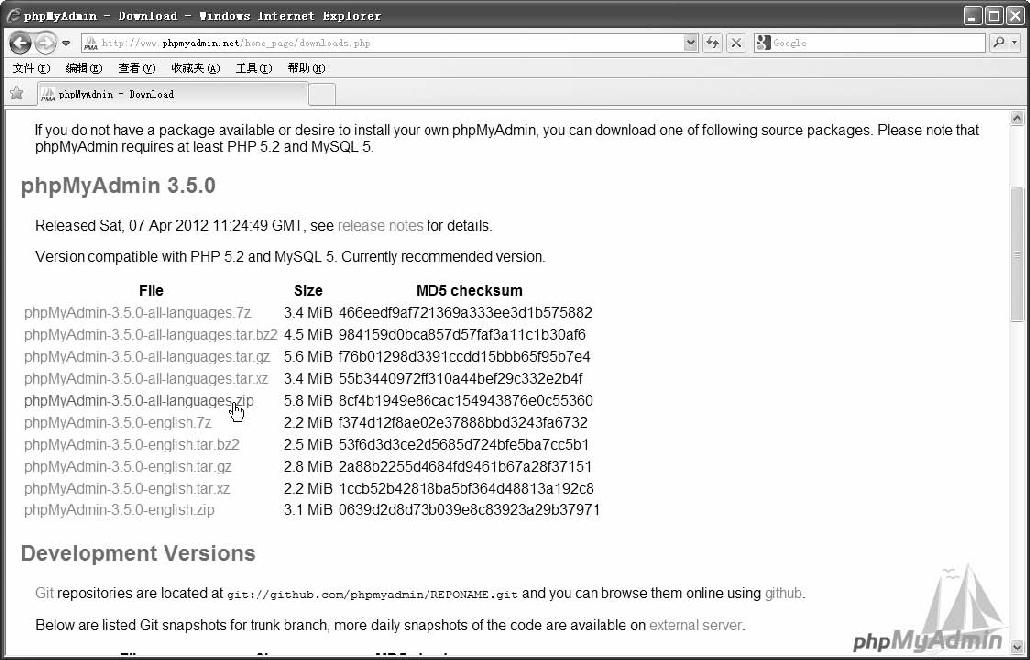Click the phpMyAdmin 3.5.0 heading

[118, 186]
